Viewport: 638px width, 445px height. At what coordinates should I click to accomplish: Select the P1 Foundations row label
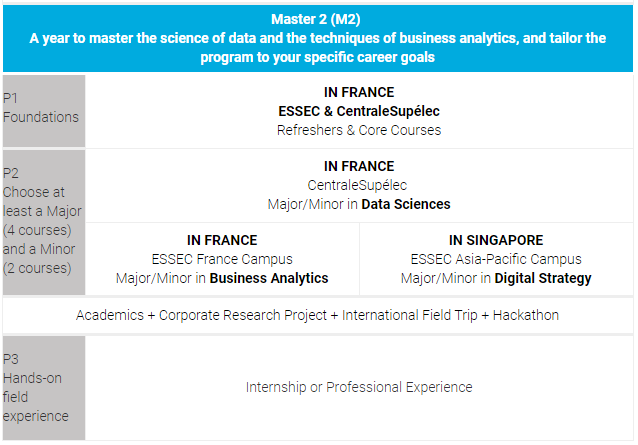[44, 111]
